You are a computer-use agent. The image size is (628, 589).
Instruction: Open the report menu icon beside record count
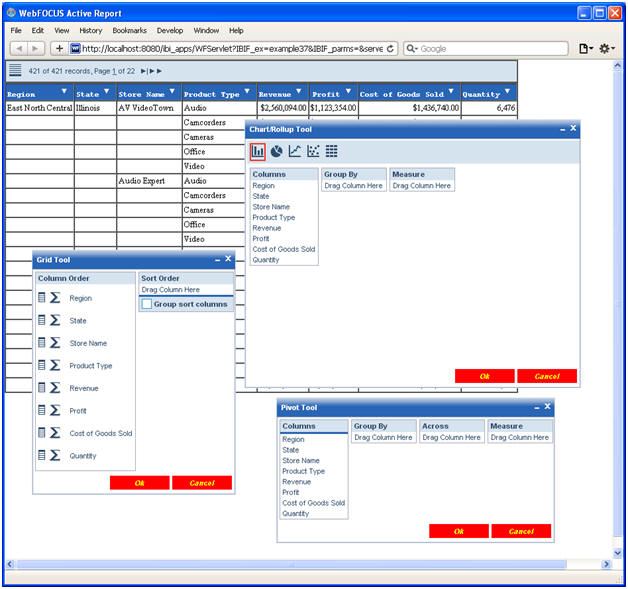(15, 70)
